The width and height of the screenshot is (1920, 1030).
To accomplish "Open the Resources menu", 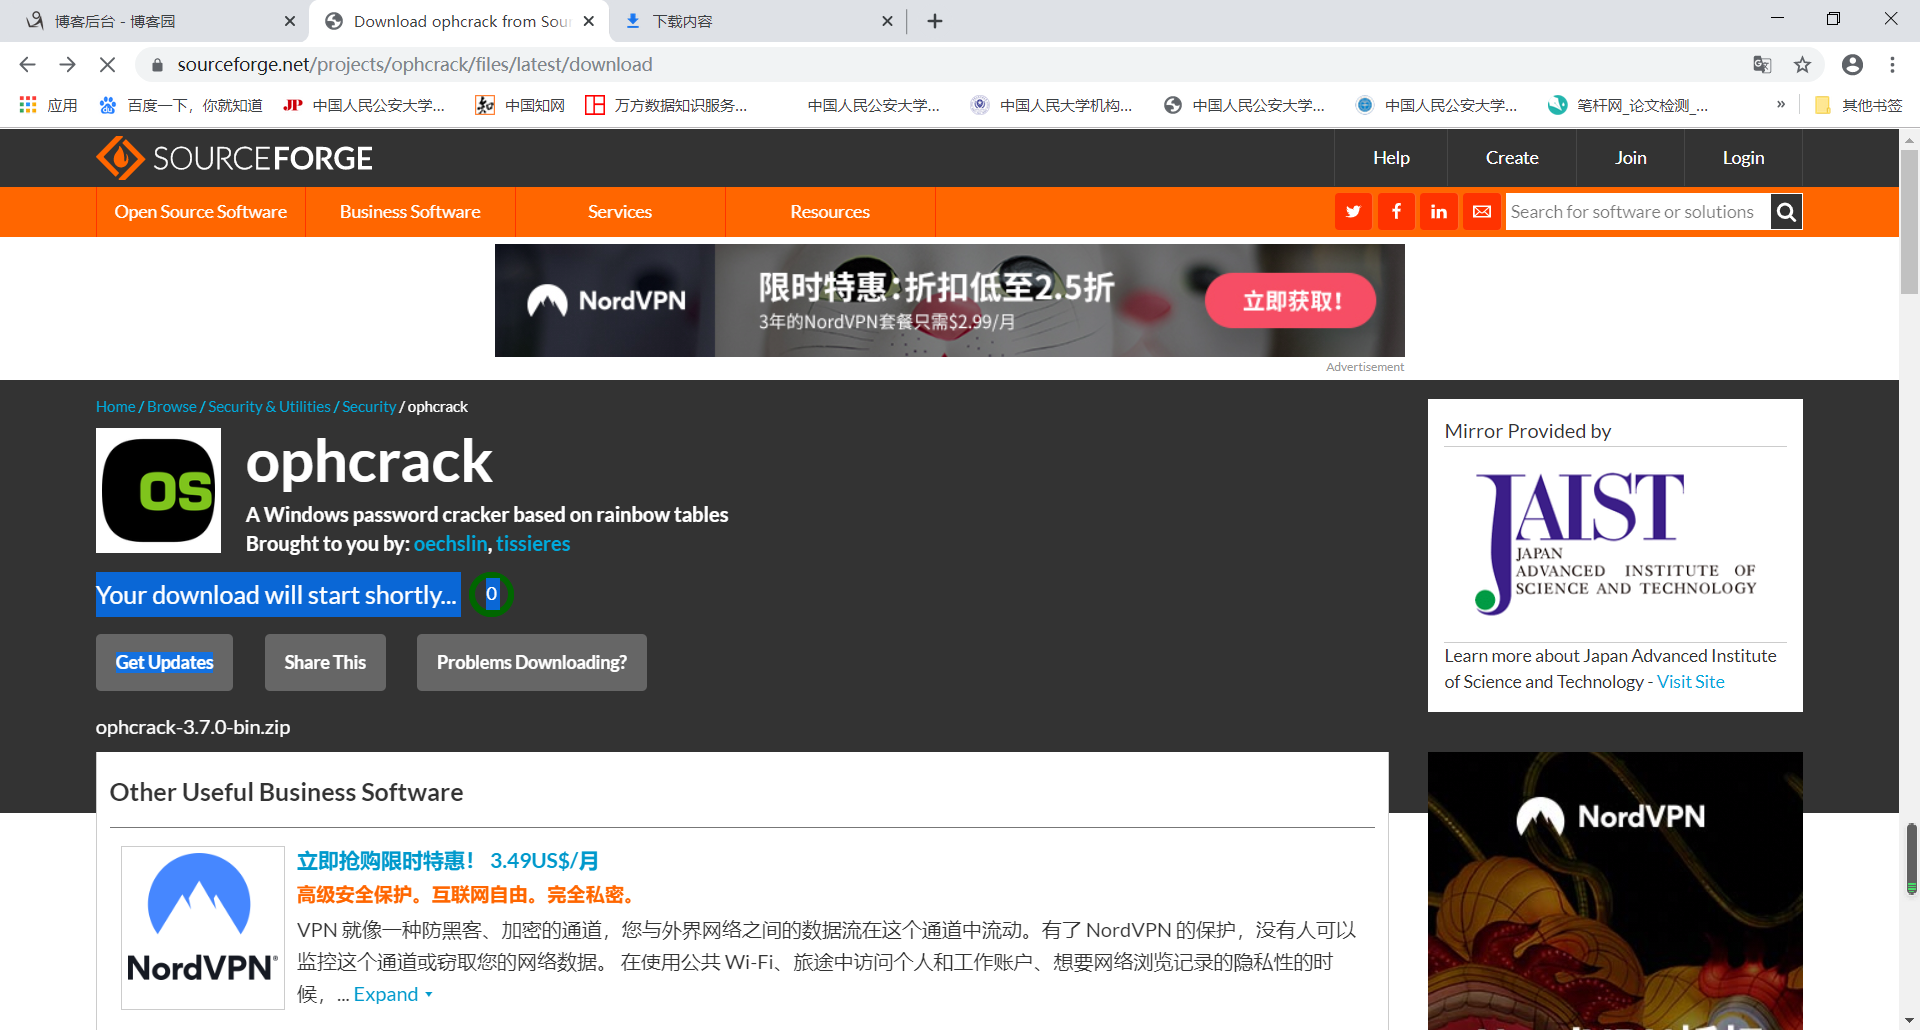I will point(830,212).
